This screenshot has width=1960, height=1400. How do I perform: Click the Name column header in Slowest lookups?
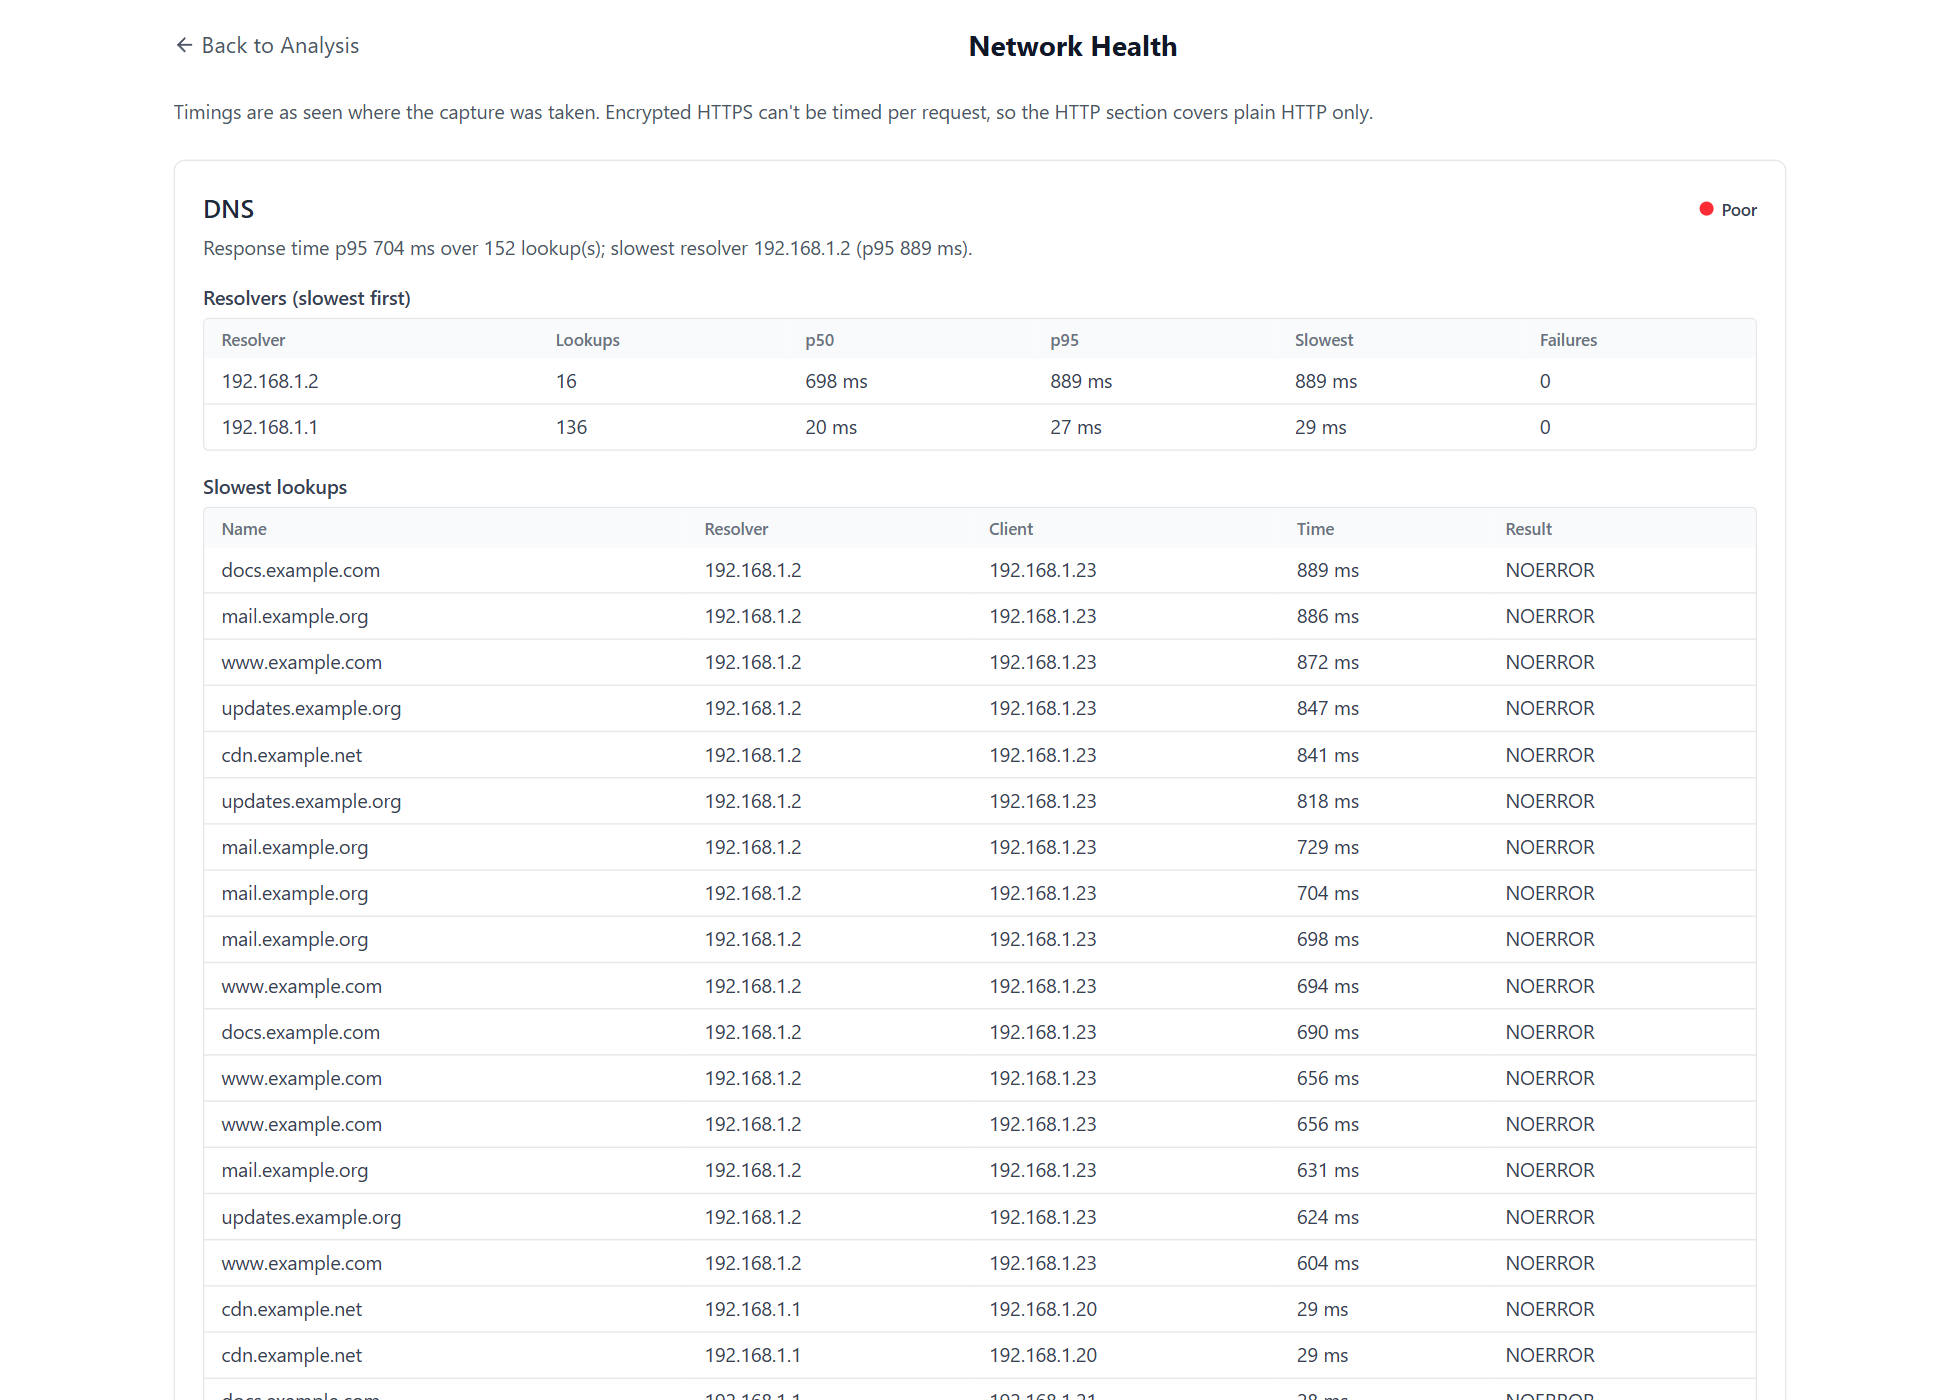coord(244,529)
